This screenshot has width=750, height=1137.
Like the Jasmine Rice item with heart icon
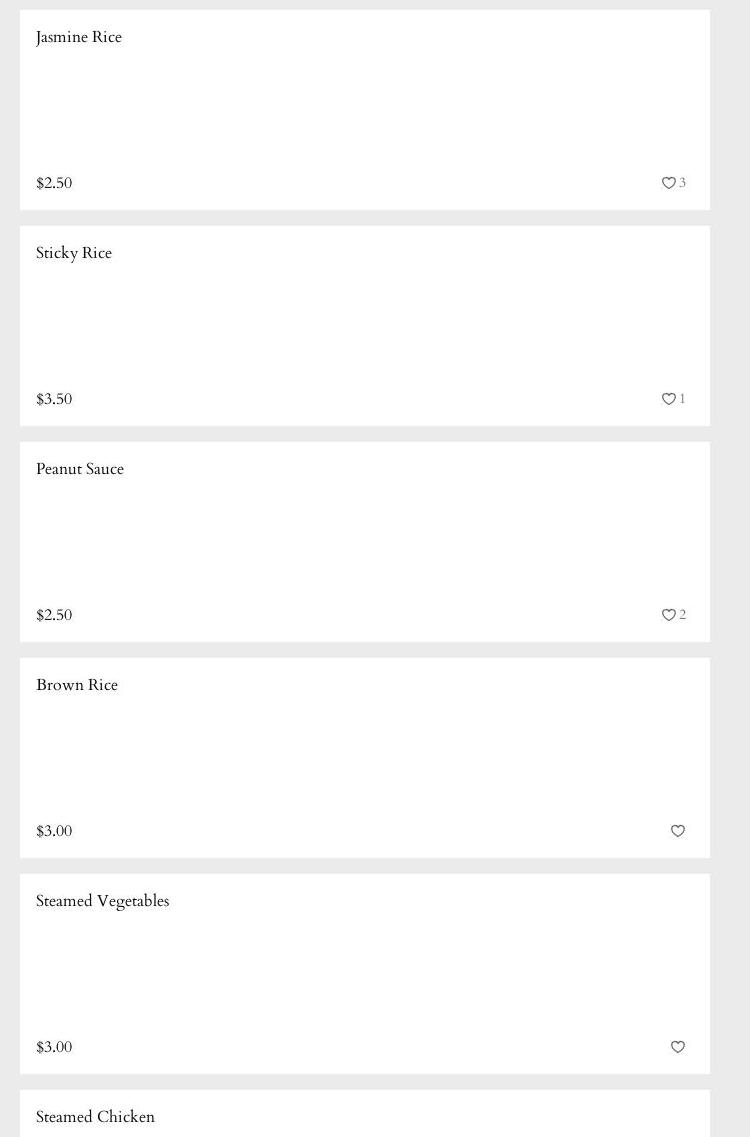point(668,183)
